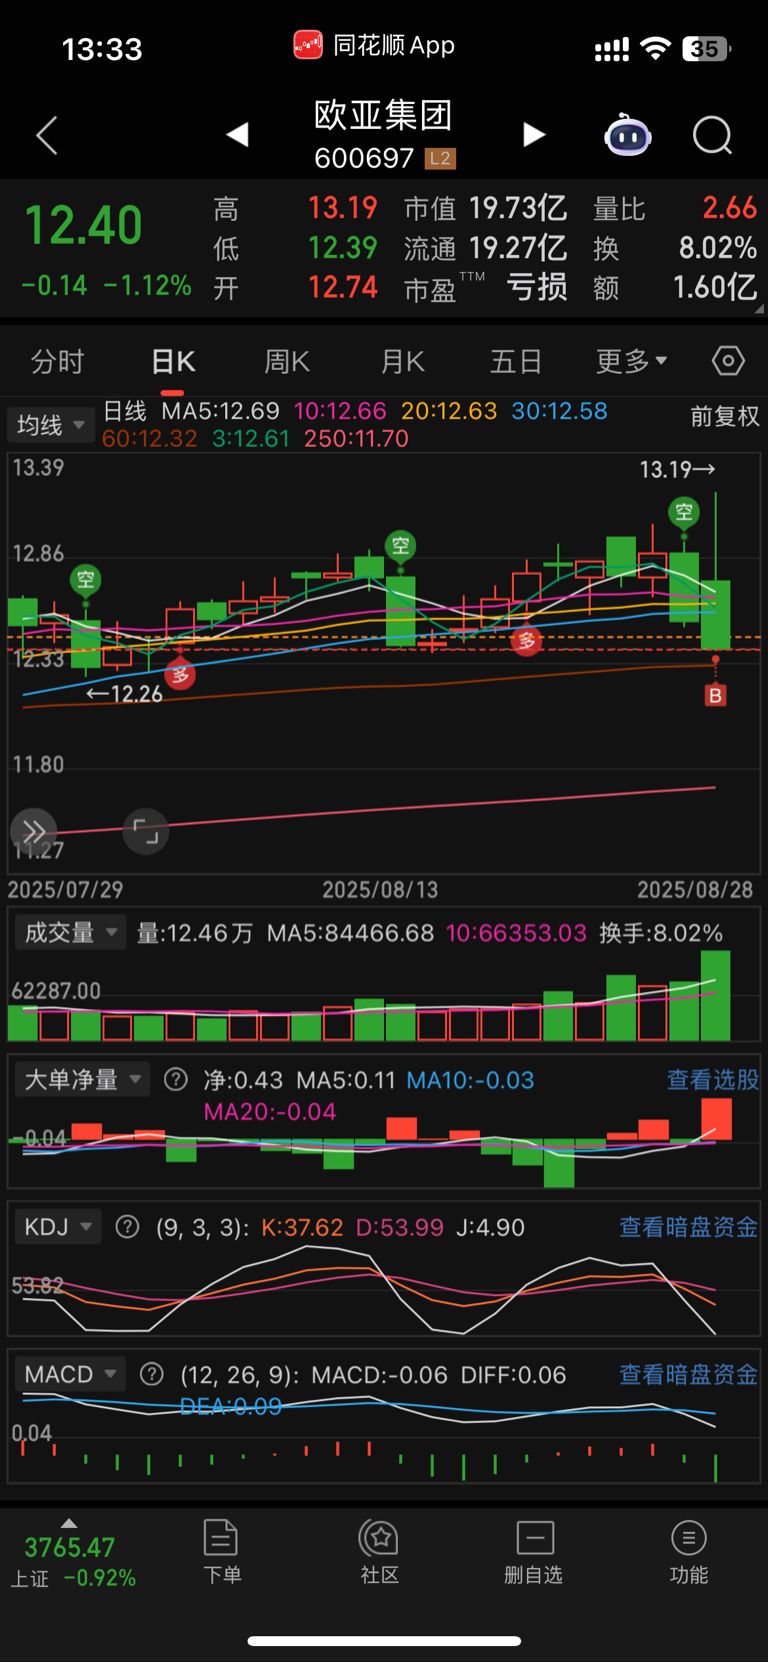
Task: Tap the red B buy marker
Action: coord(715,695)
